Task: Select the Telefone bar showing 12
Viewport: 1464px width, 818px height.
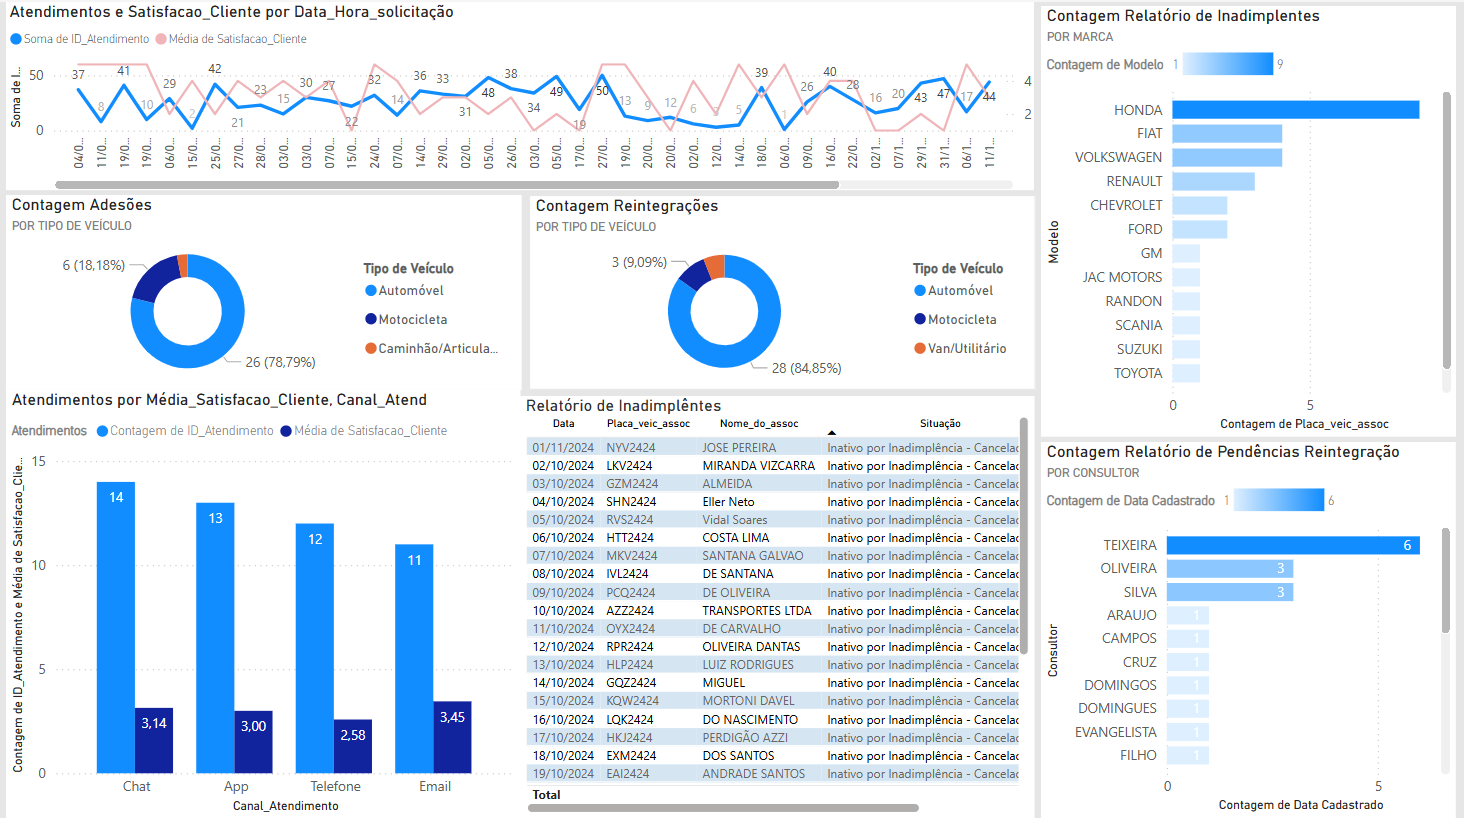Action: click(315, 649)
